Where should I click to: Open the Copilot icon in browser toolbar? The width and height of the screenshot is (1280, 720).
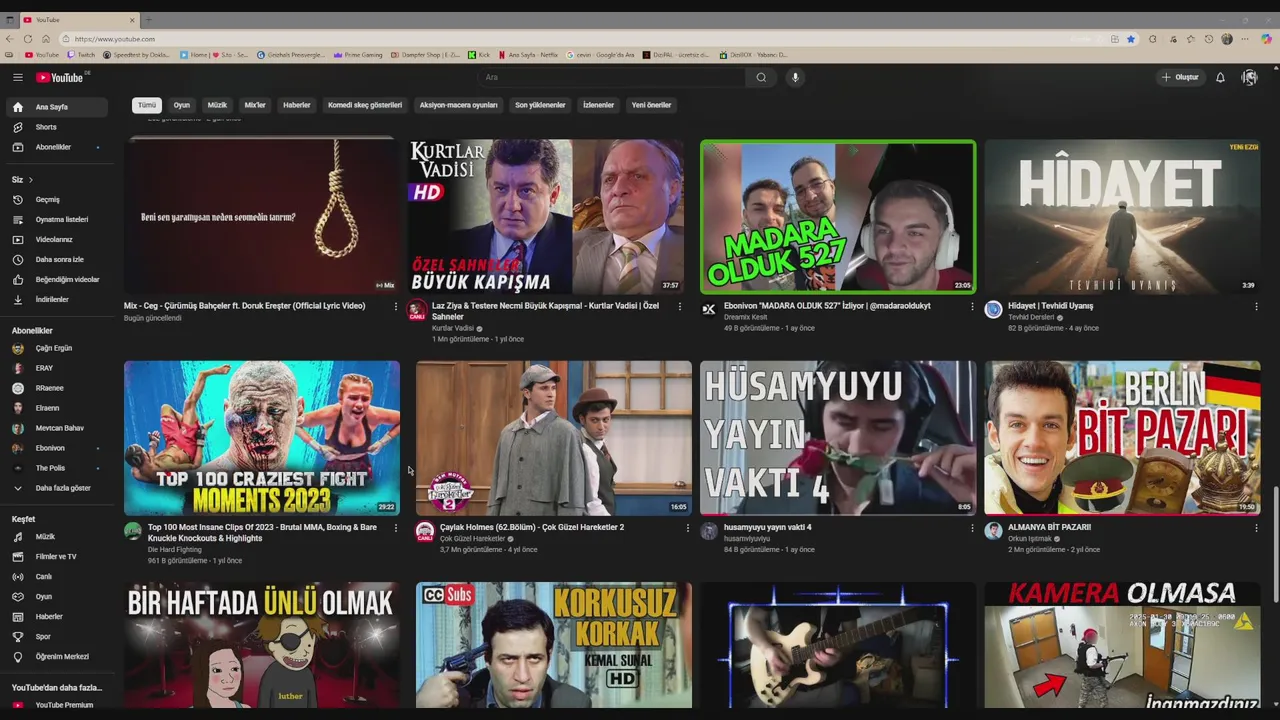pos(1266,39)
